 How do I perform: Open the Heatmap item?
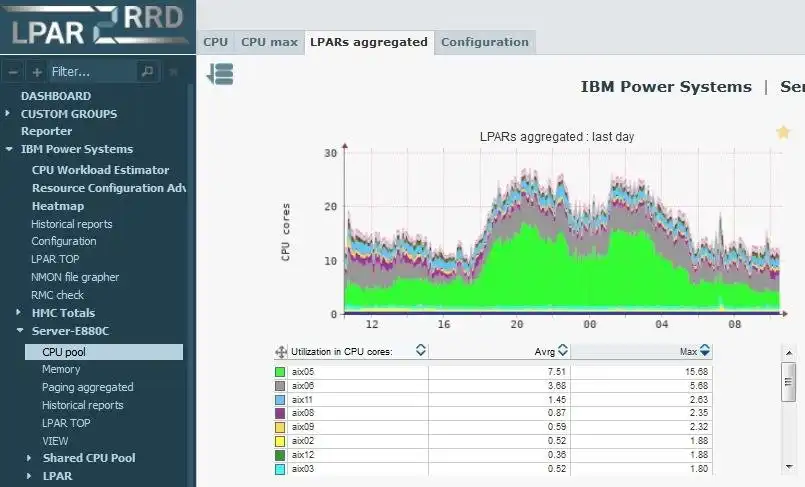click(x=58, y=206)
